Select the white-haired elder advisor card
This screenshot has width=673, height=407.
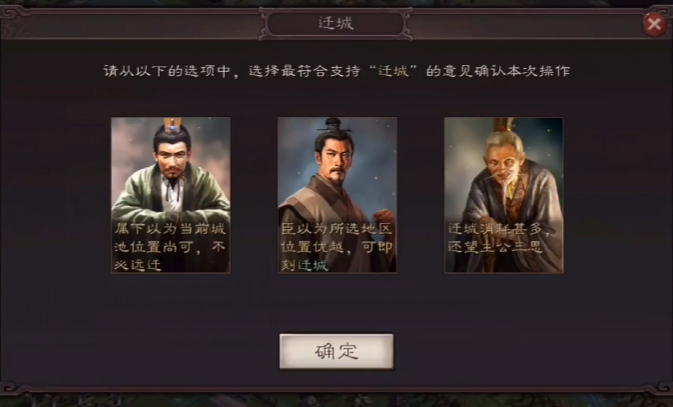[504, 195]
